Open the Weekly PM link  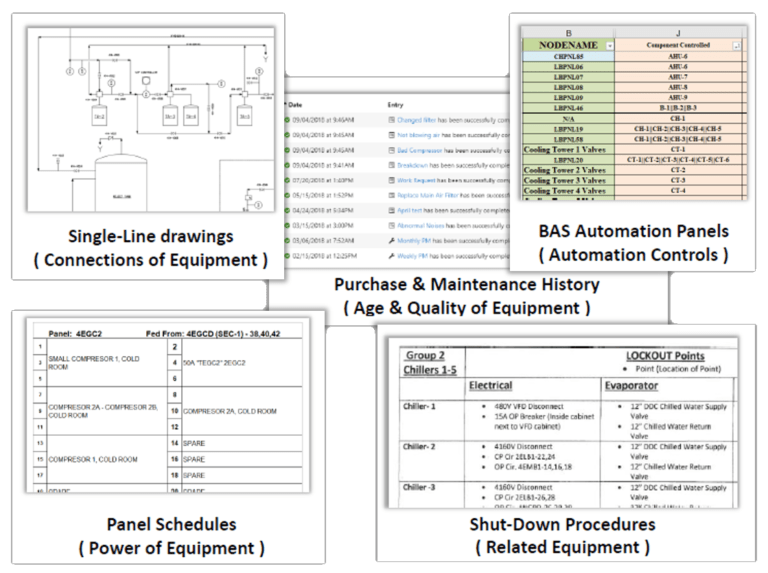click(412, 256)
